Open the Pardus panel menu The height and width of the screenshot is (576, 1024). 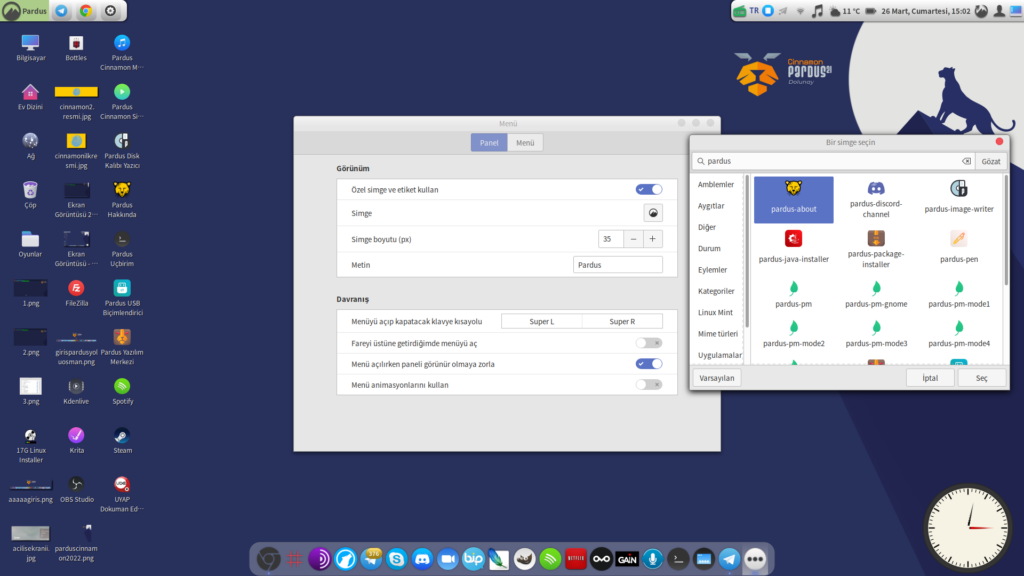click(25, 10)
